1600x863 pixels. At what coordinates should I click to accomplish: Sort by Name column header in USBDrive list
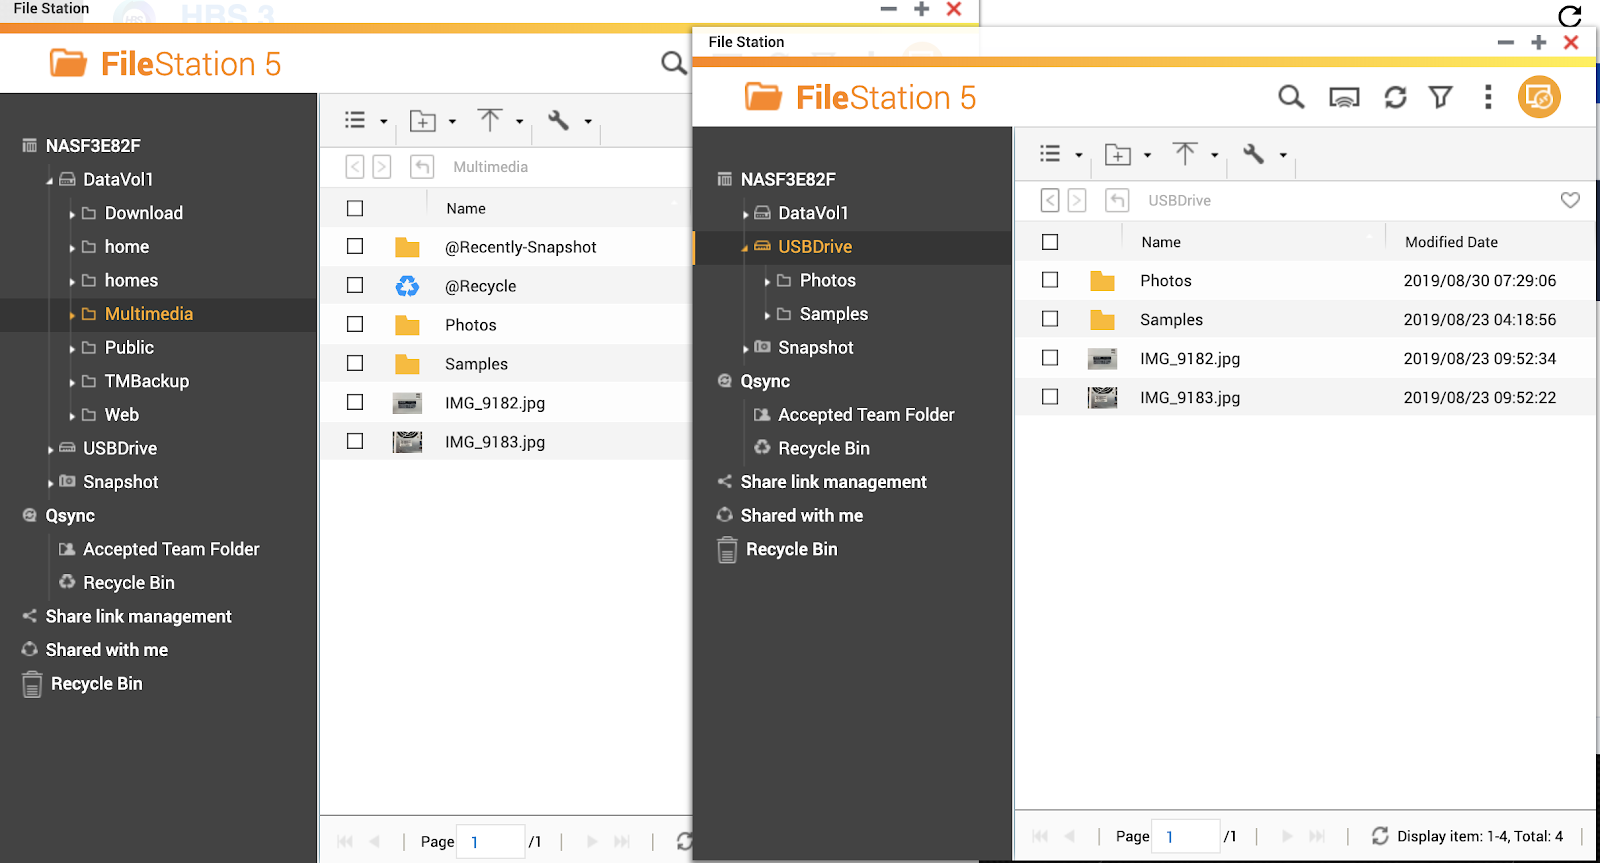[1161, 242]
